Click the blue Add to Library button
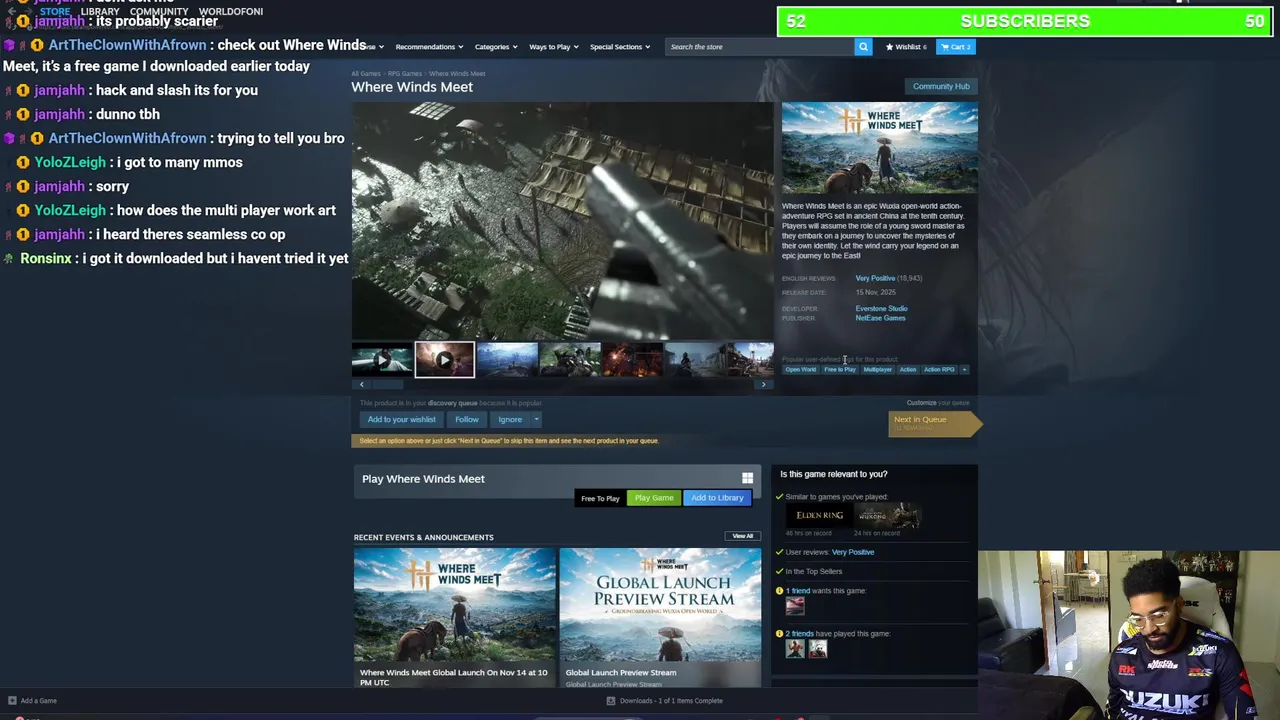The image size is (1280, 720). click(717, 498)
